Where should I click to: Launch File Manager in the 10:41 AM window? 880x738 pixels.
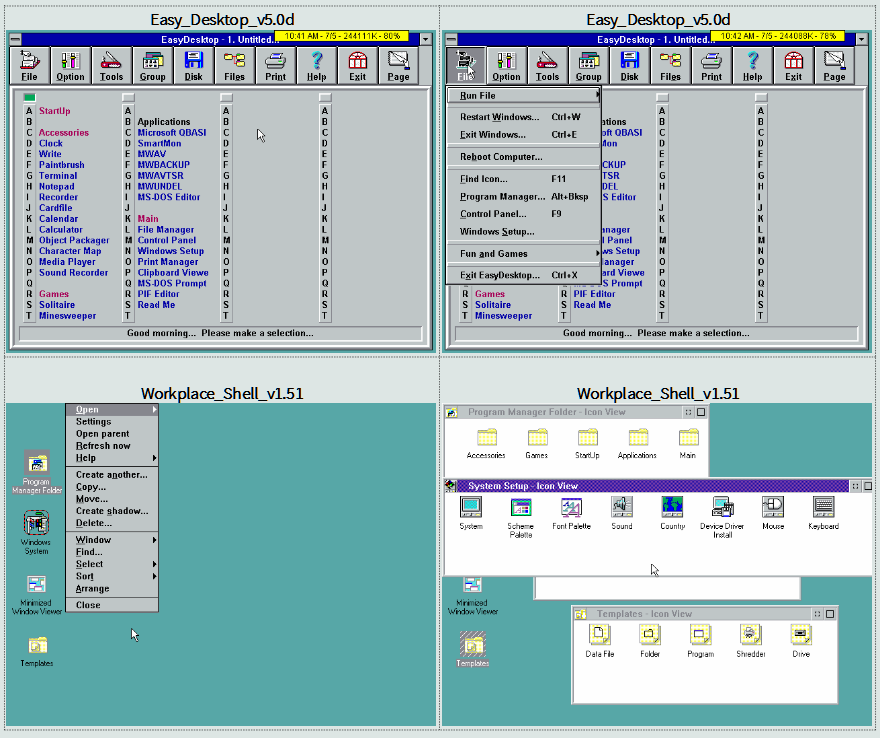pos(166,230)
